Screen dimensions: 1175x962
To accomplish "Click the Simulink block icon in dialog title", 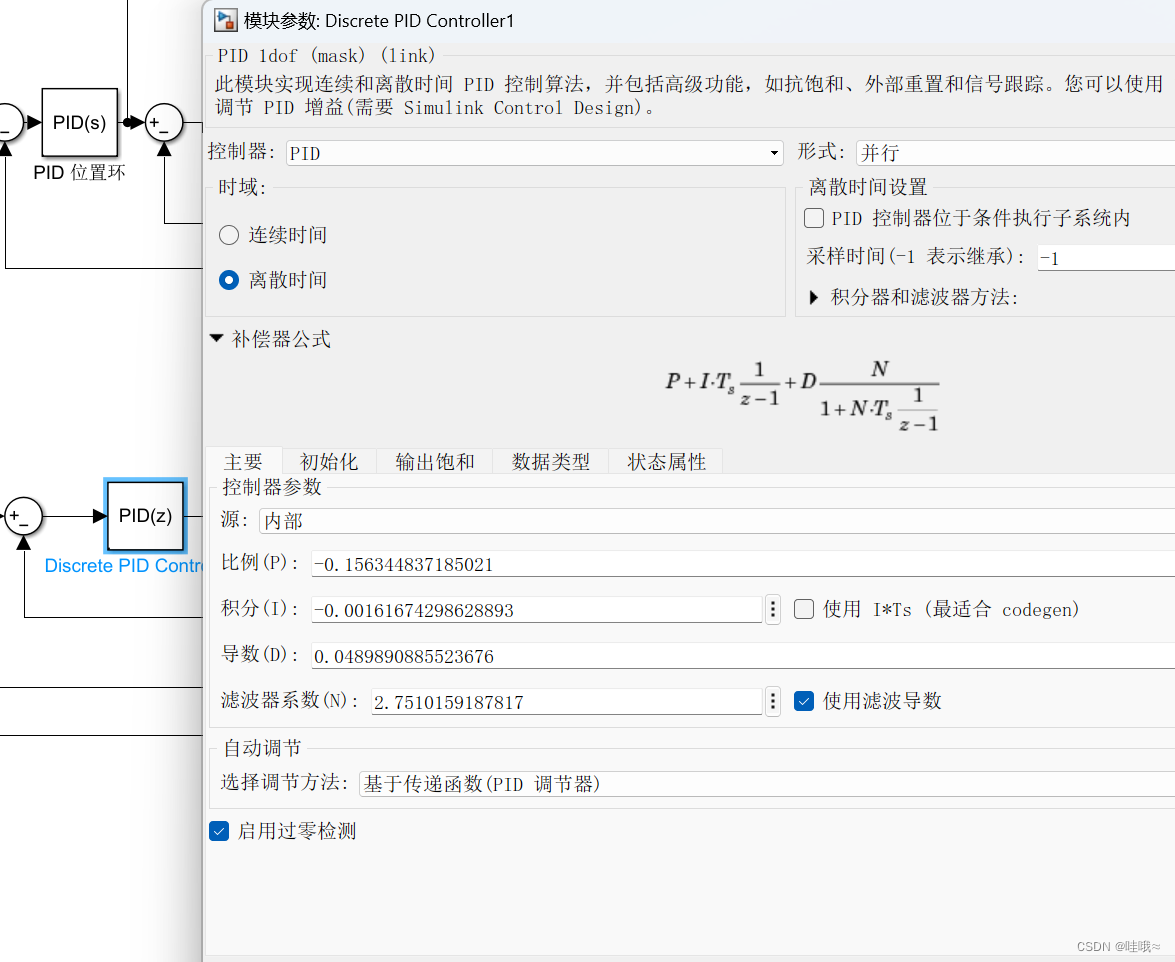I will [x=226, y=20].
